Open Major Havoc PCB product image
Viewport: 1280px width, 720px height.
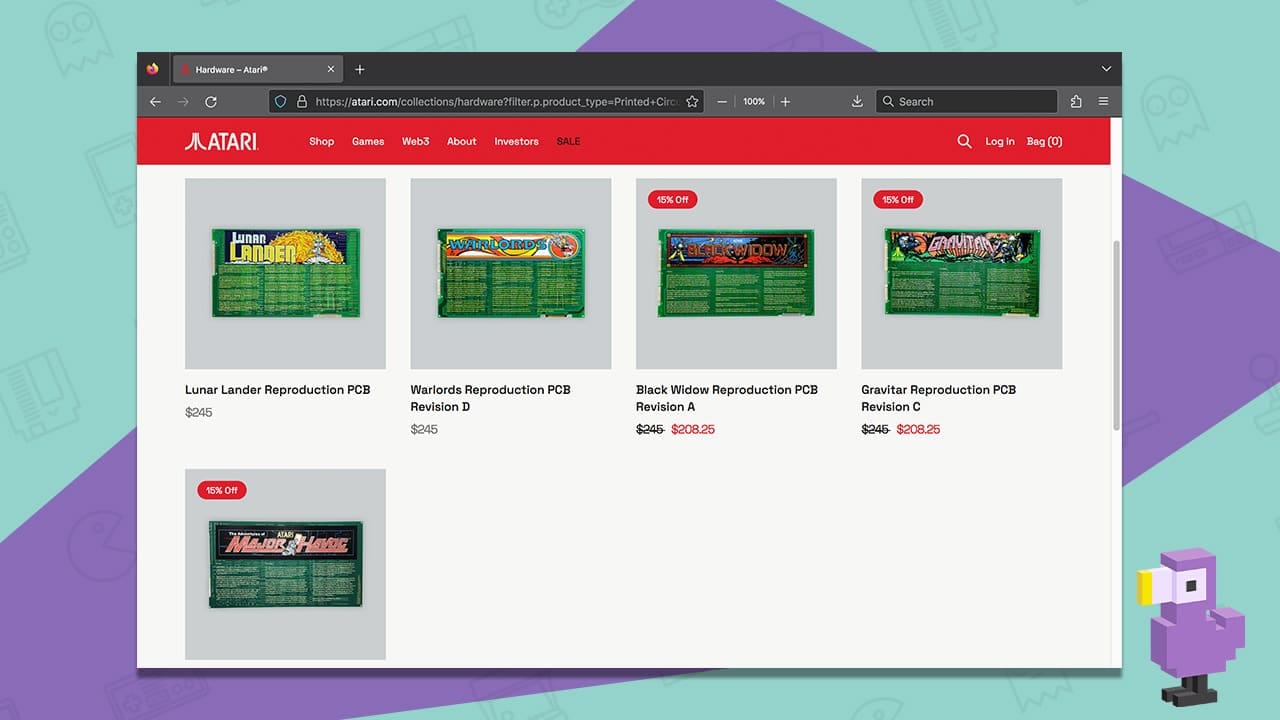(x=285, y=564)
